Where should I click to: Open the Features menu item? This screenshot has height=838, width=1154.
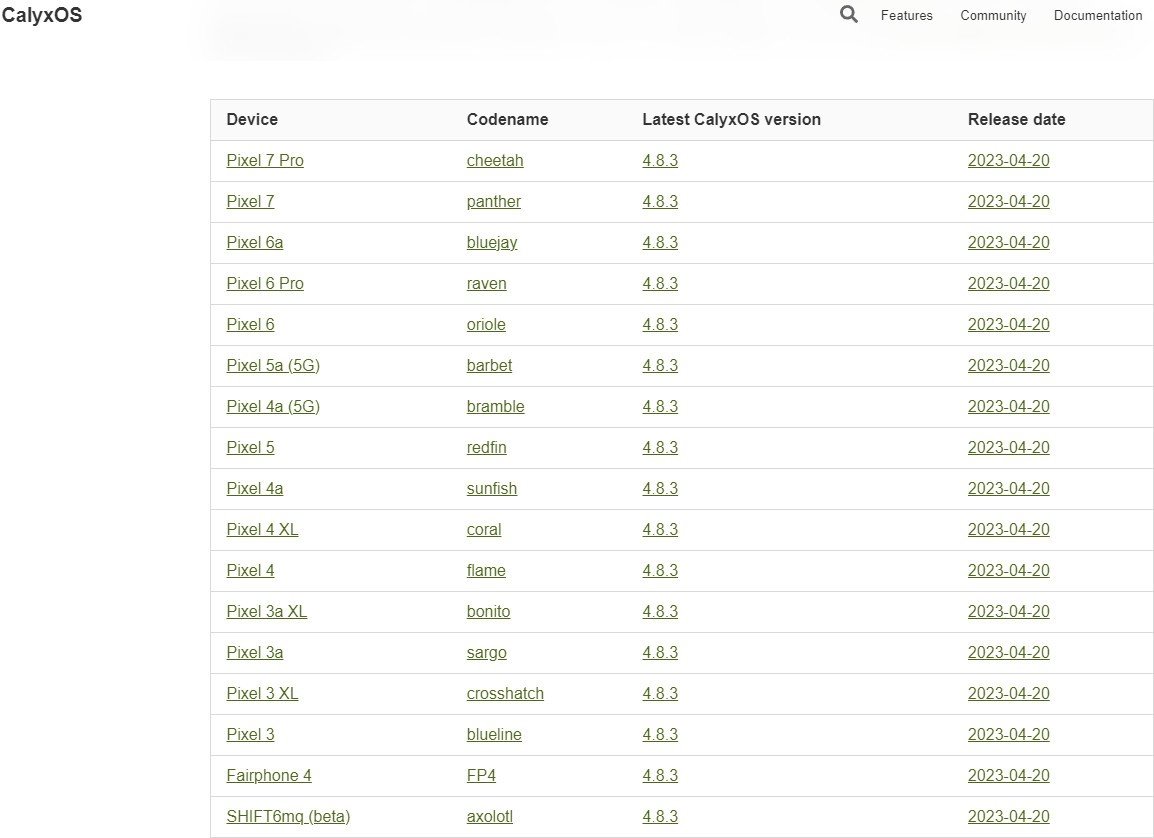point(906,16)
